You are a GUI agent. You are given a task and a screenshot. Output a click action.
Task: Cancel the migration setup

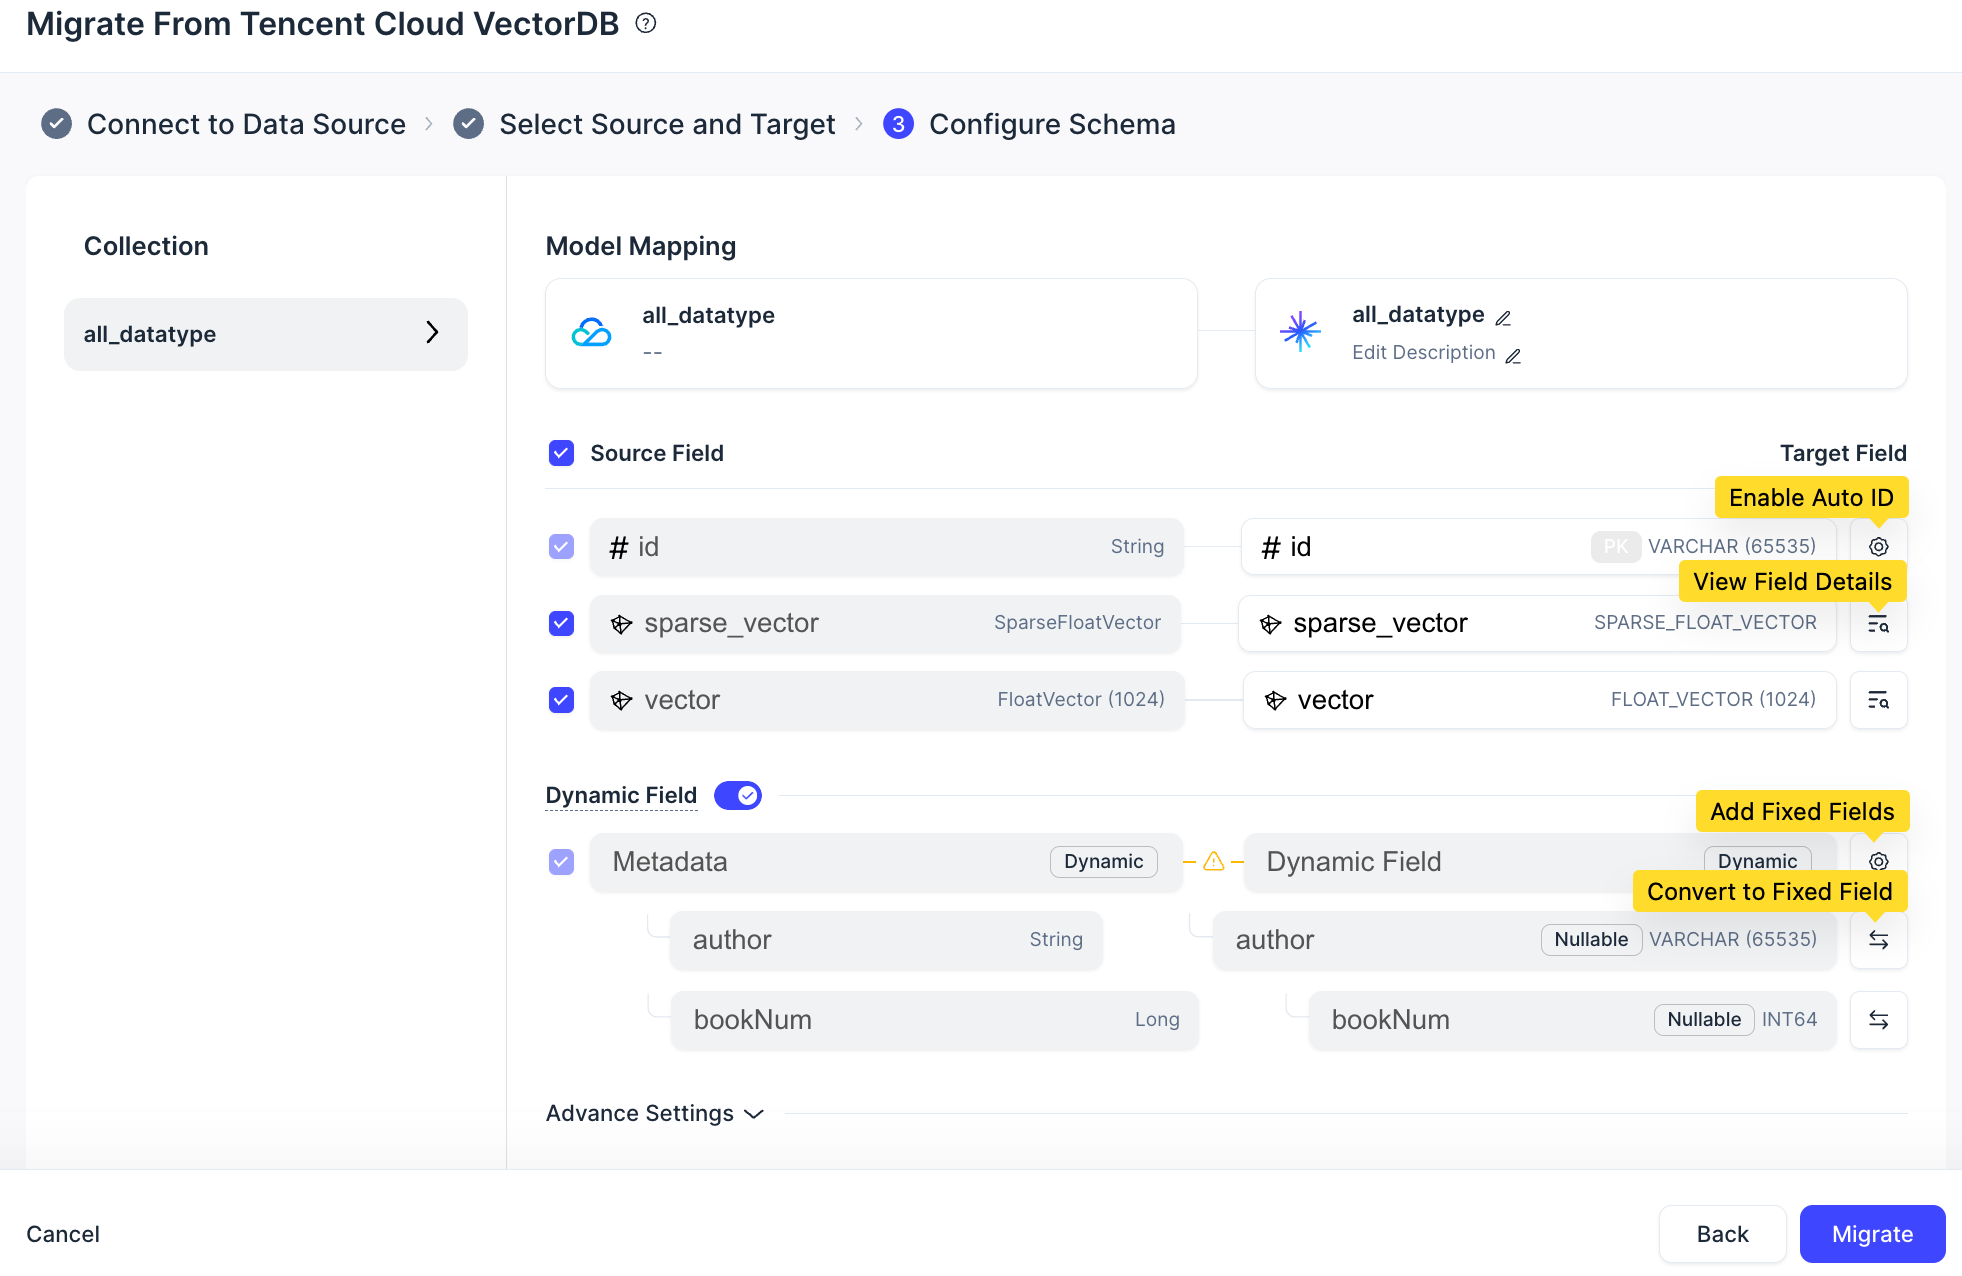63,1234
